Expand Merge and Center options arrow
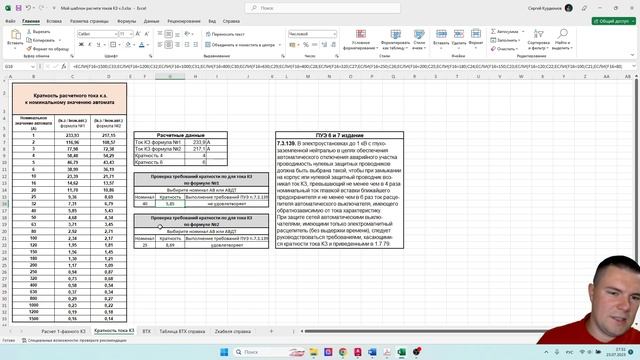Screen dimensions: 640x360 [x=280, y=45]
